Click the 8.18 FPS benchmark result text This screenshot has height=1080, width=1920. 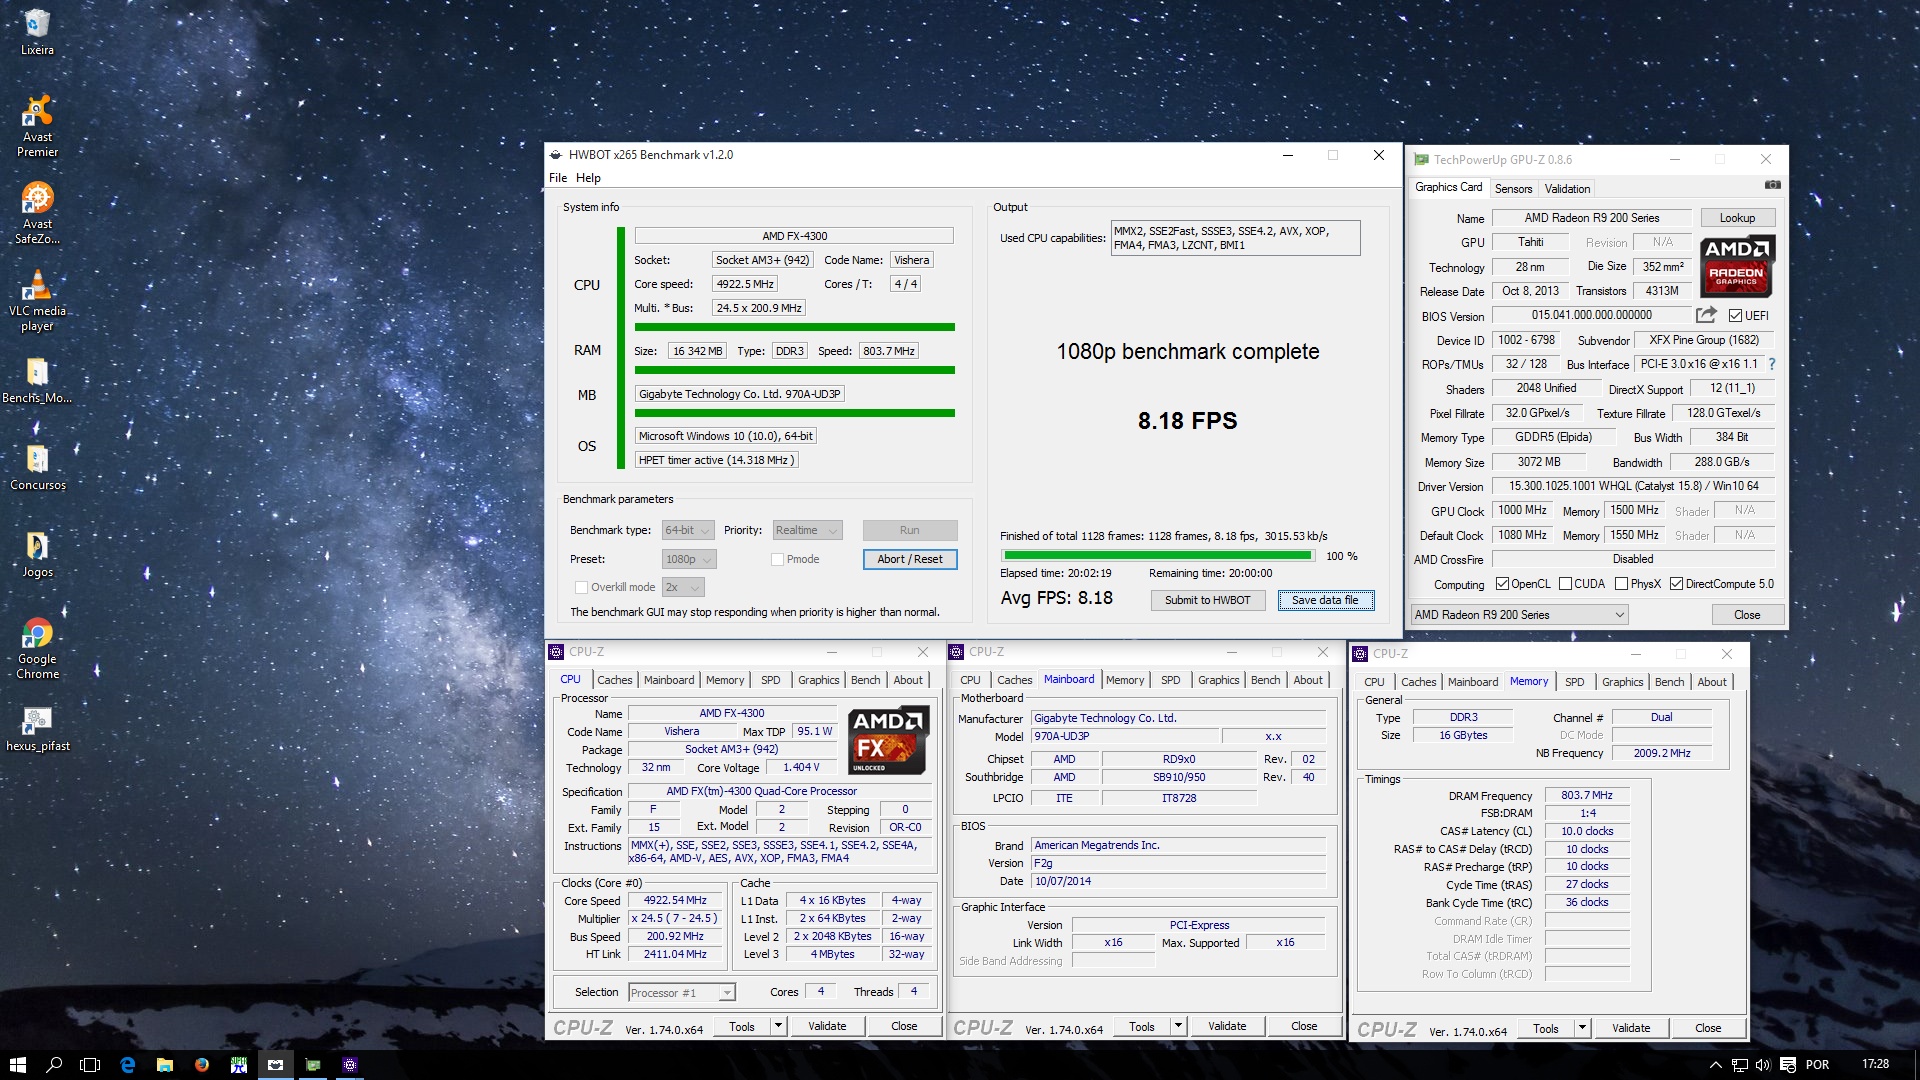coord(1187,421)
